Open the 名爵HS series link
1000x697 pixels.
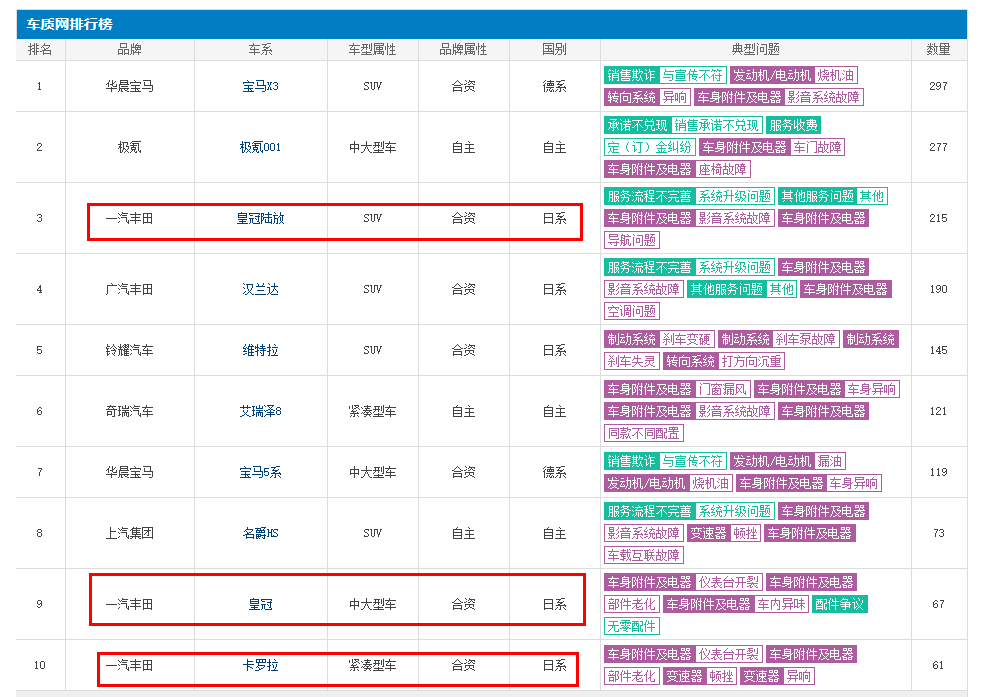point(260,533)
